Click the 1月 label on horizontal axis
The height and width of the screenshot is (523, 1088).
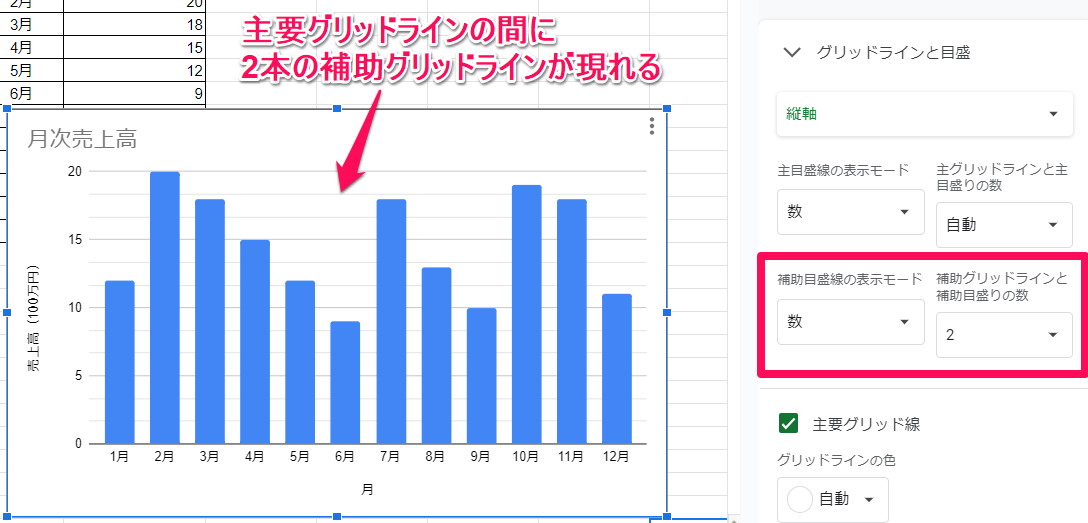(119, 457)
